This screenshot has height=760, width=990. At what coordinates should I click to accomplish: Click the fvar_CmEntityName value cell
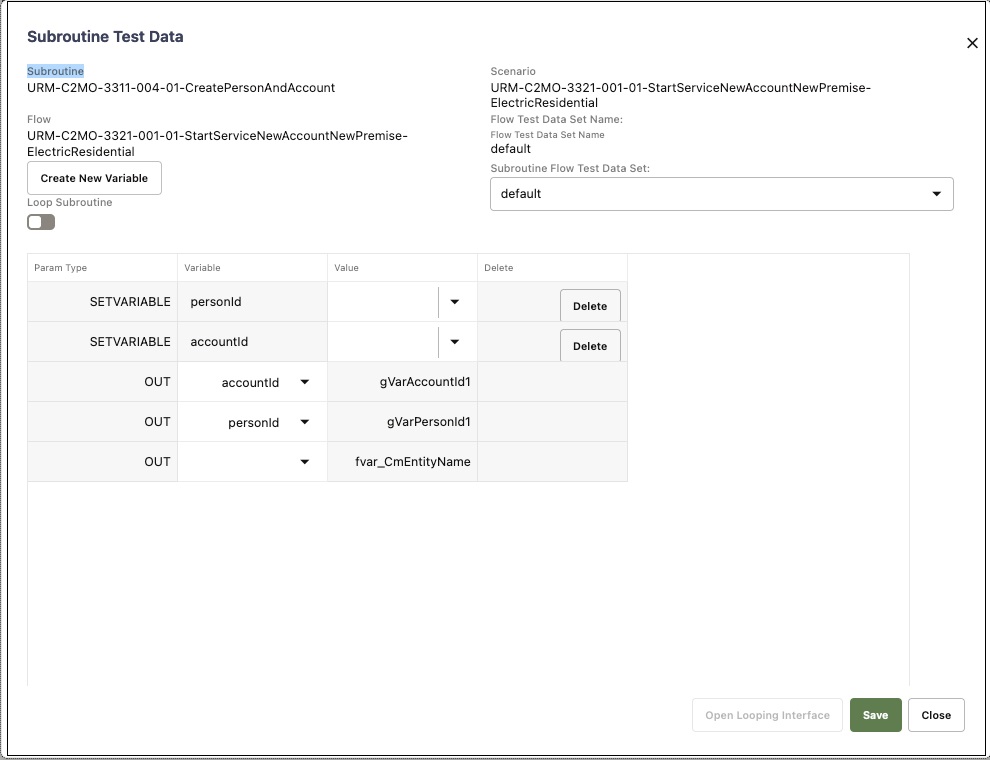point(402,461)
